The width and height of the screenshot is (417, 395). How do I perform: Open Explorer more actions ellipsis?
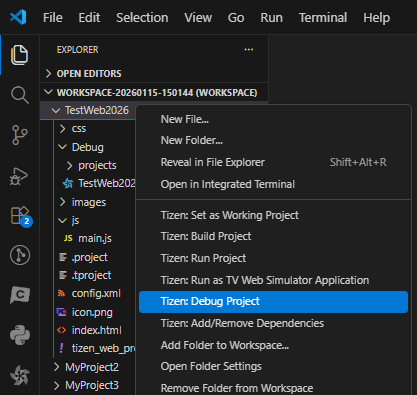tap(249, 50)
